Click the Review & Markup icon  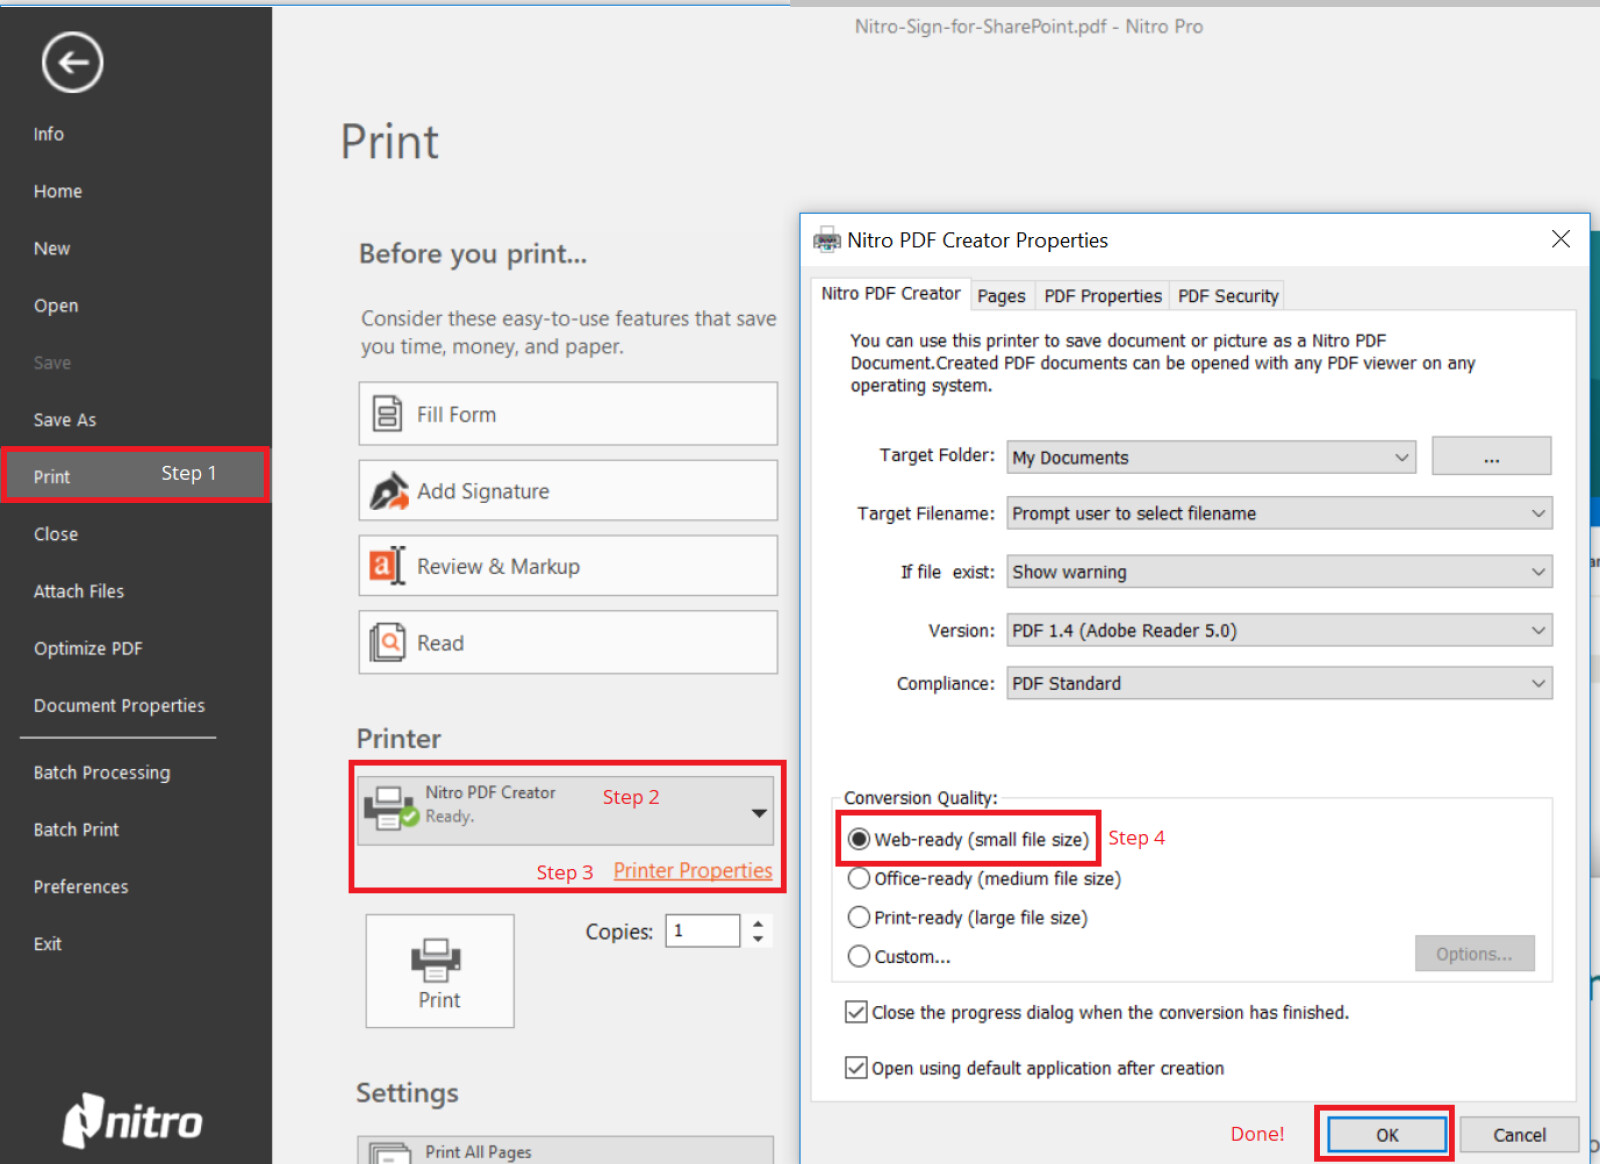coord(387,566)
